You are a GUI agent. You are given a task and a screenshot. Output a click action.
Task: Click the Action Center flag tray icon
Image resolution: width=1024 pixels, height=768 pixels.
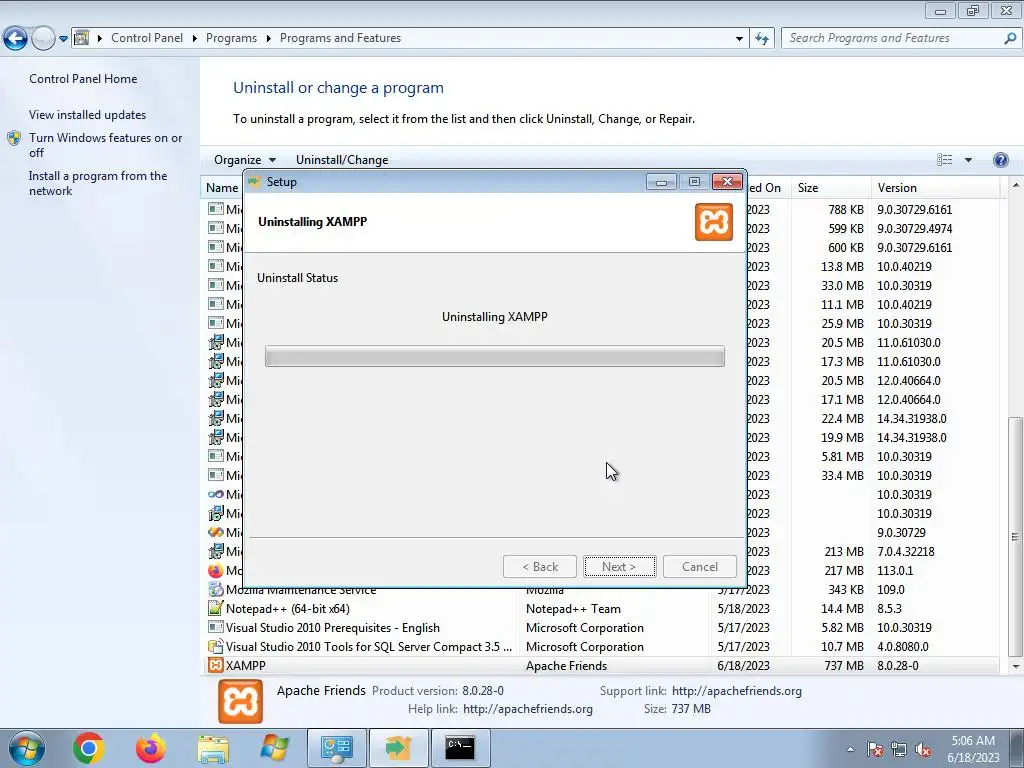click(875, 749)
